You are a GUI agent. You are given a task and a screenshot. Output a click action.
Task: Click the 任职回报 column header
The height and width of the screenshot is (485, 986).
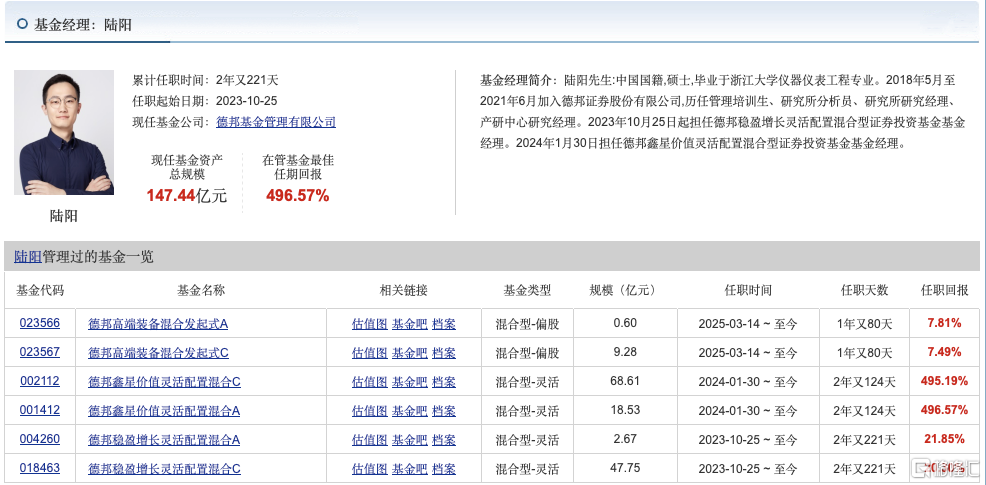[x=944, y=290]
